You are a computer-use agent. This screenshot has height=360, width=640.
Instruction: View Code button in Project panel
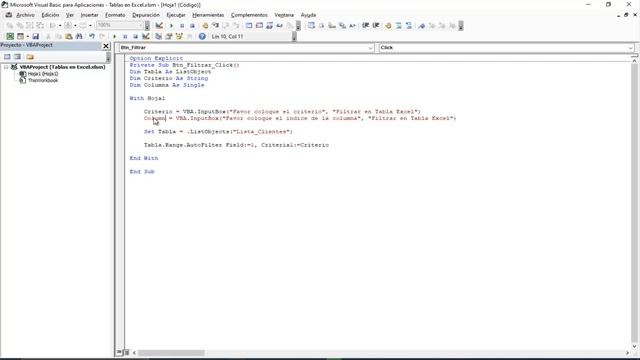(7, 56)
